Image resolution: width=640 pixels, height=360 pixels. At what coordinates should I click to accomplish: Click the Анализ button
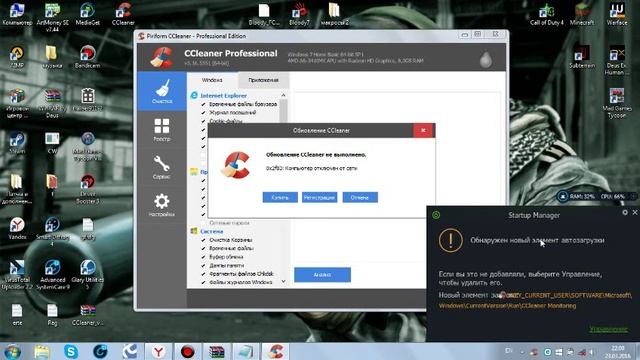click(x=322, y=275)
